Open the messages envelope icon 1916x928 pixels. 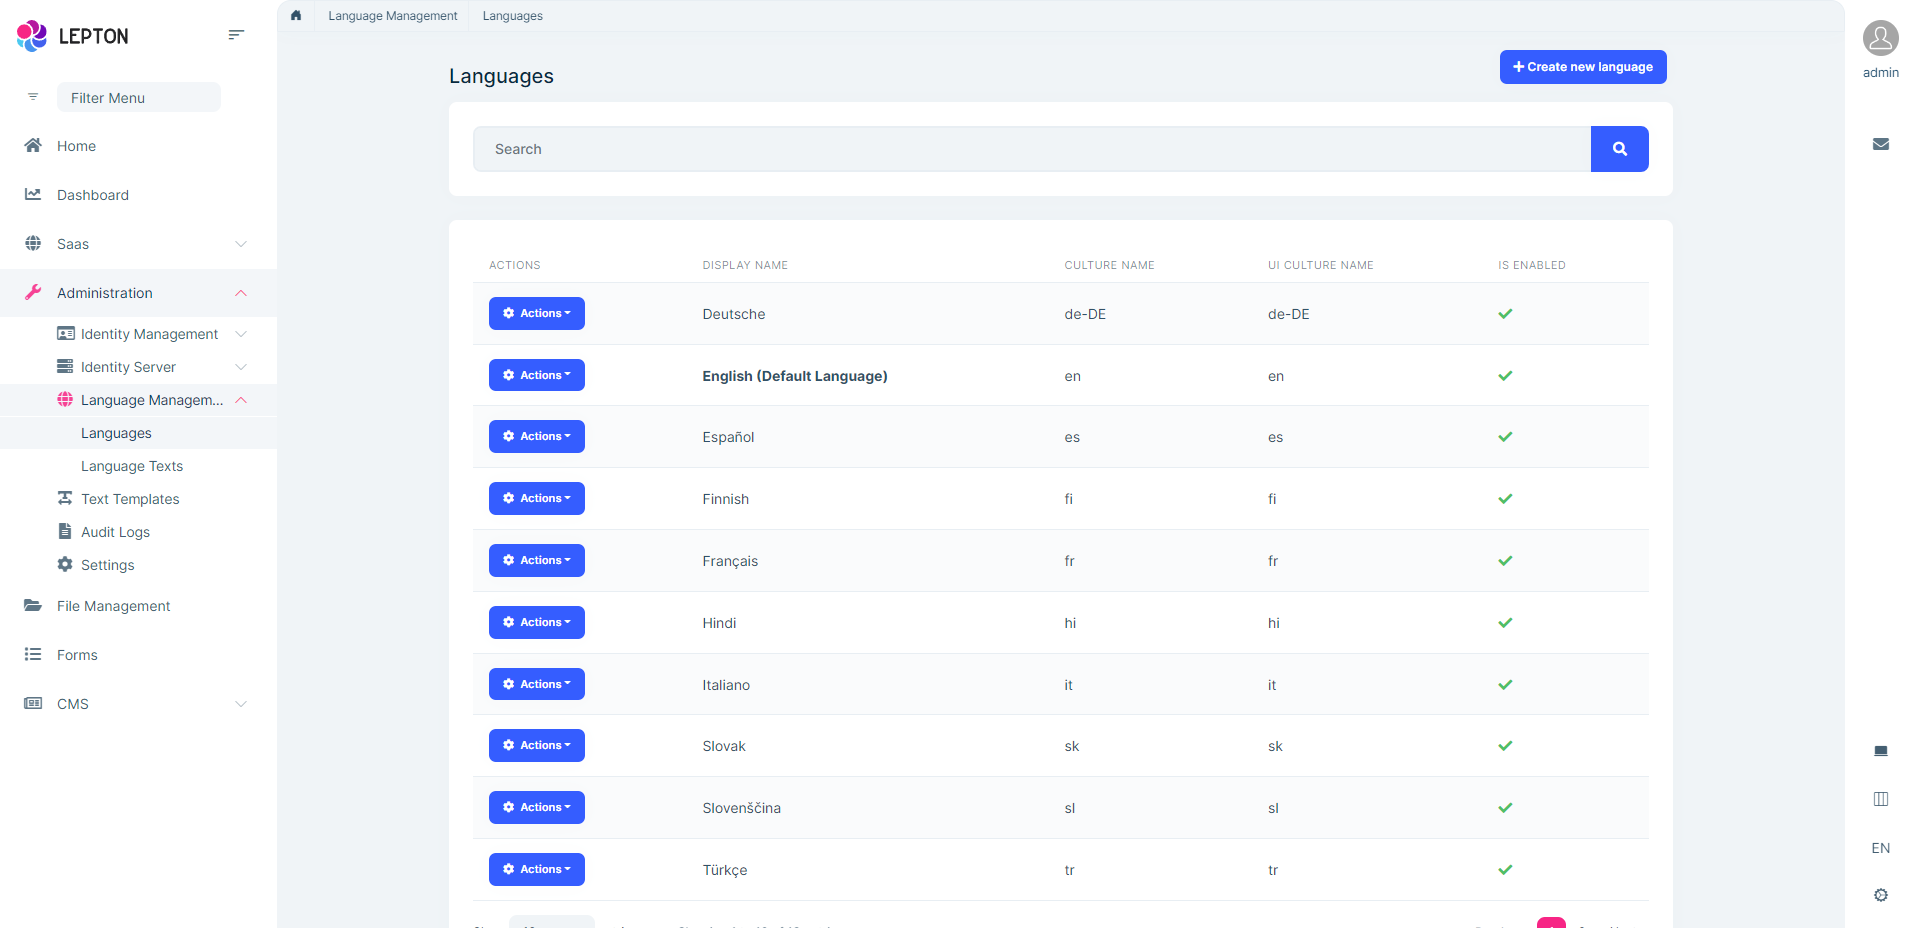tap(1881, 144)
